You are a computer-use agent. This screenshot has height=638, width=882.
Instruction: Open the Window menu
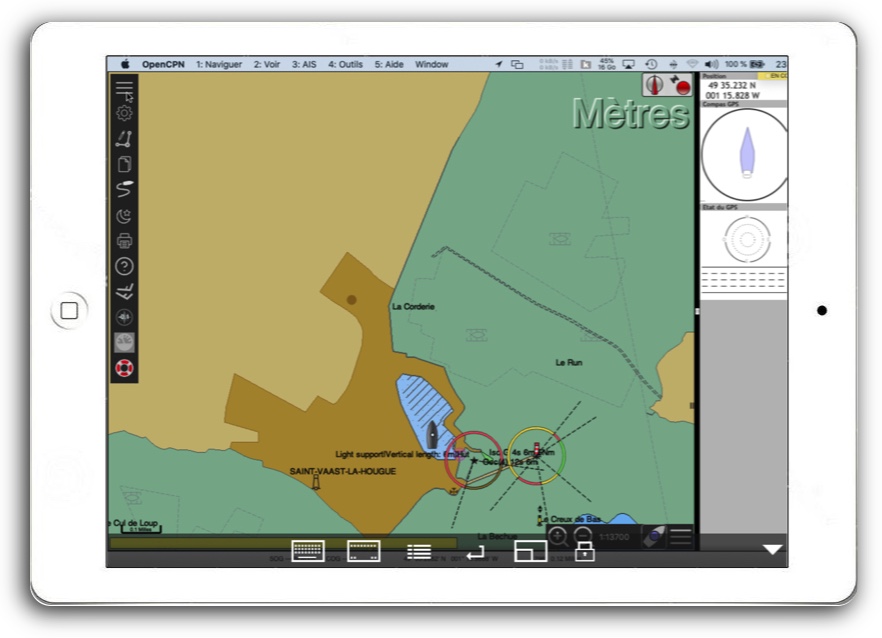431,64
